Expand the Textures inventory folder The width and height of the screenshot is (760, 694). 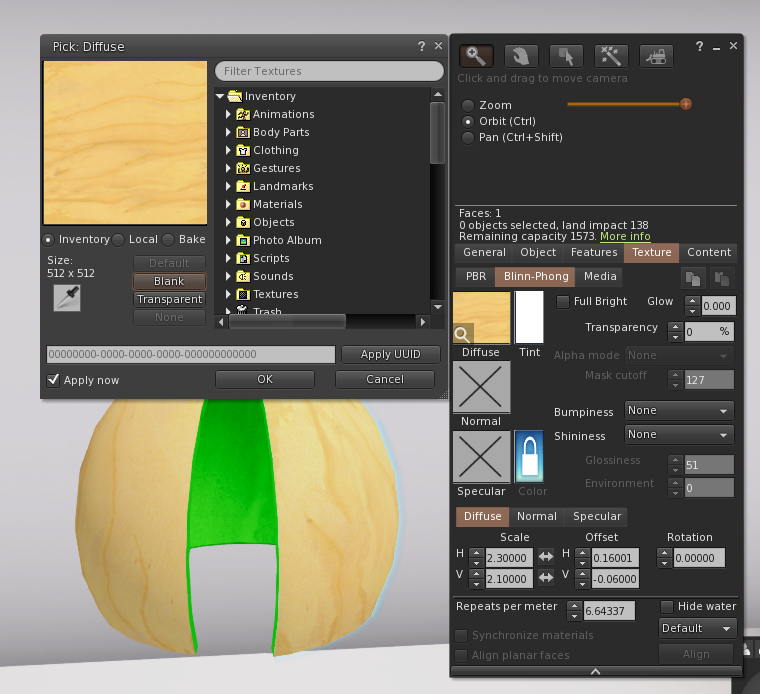(x=228, y=294)
